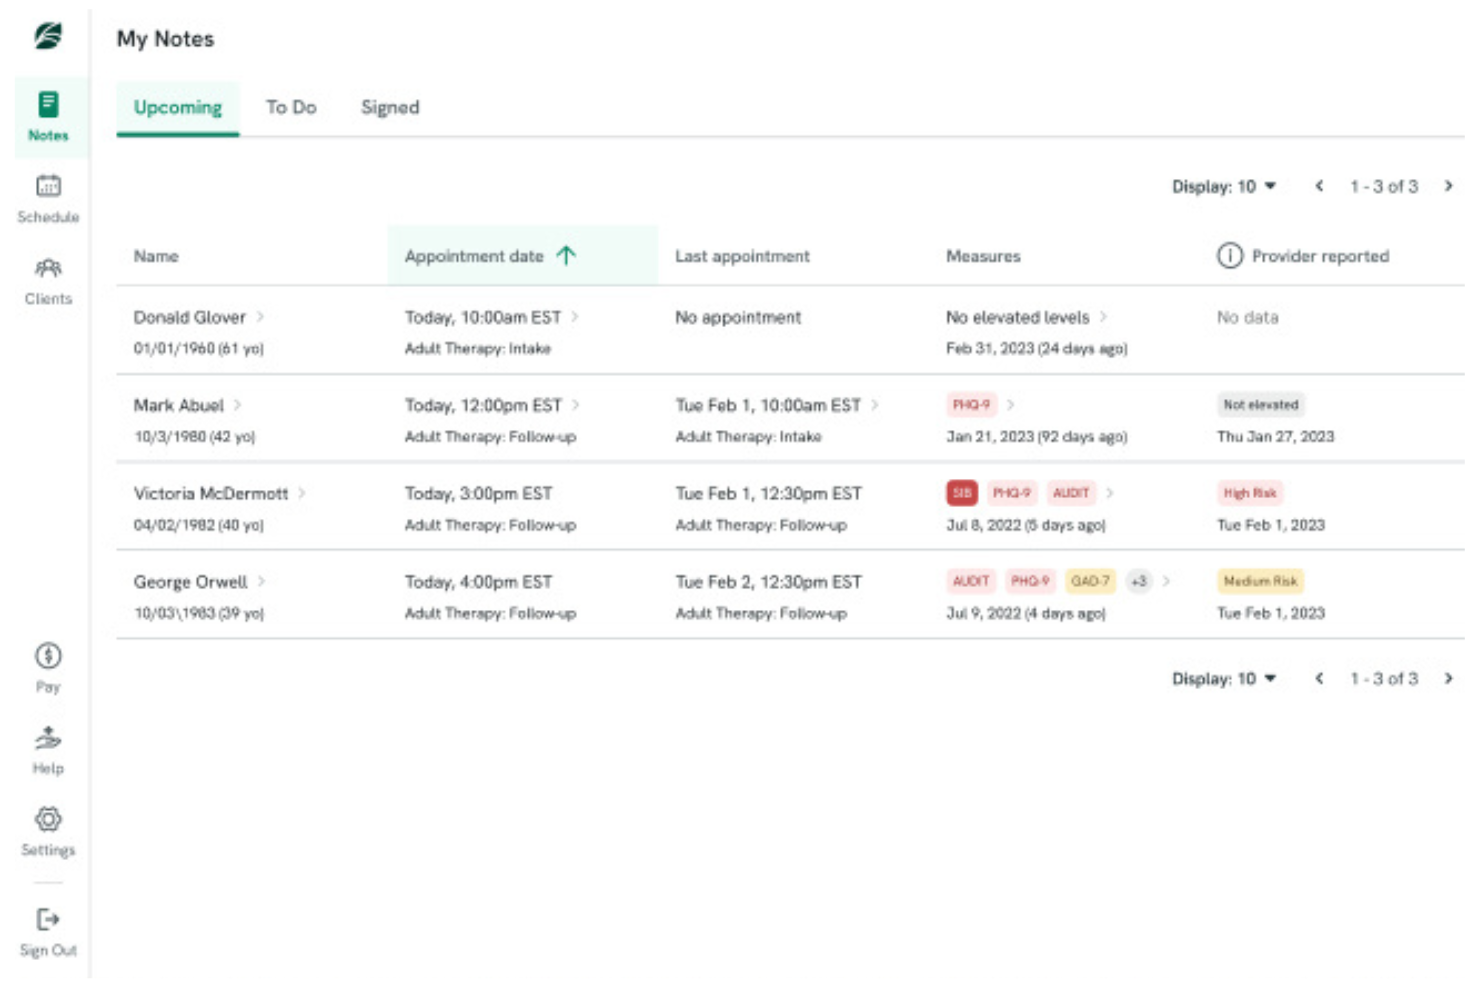Viewport: 1480px width, 987px height.
Task: Go to next page in bottom pagination
Action: pos(1448,678)
